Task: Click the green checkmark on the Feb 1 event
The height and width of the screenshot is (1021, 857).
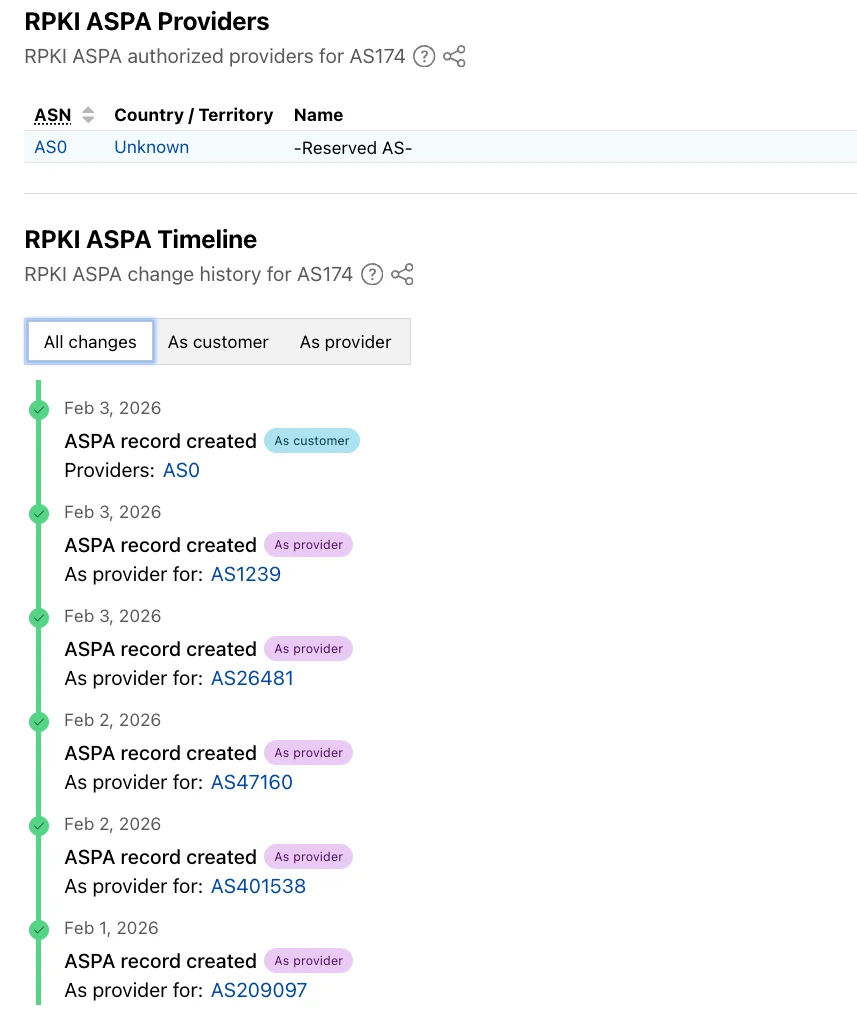Action: point(38,930)
